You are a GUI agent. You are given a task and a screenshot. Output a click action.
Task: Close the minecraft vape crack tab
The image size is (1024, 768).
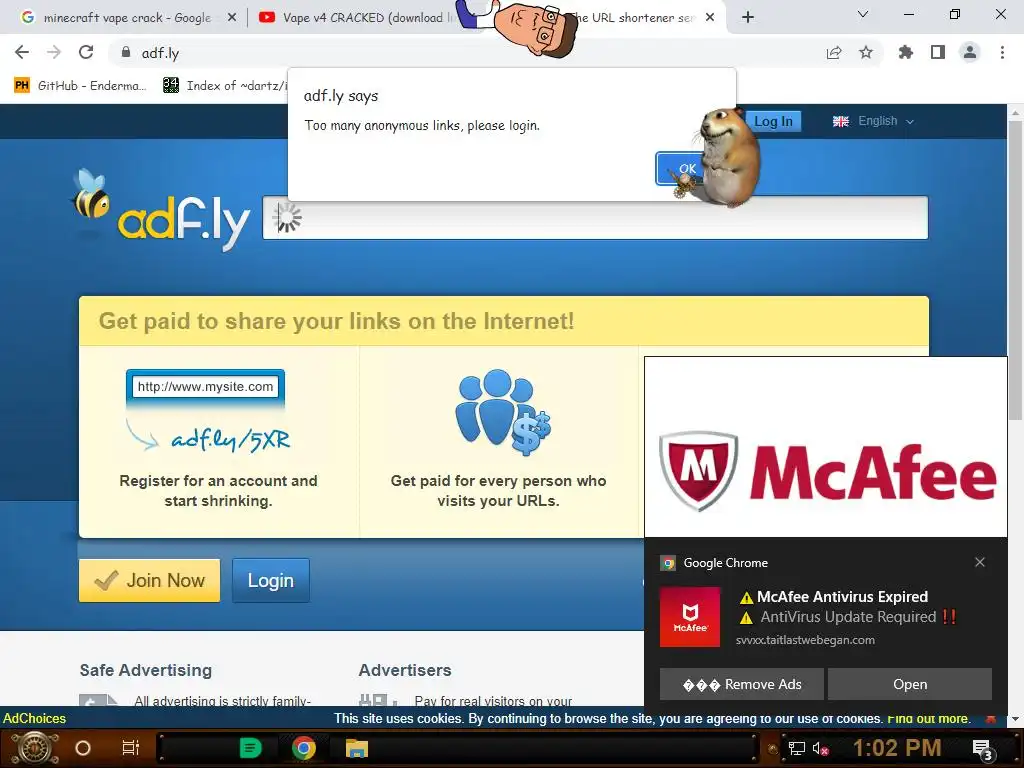232,18
